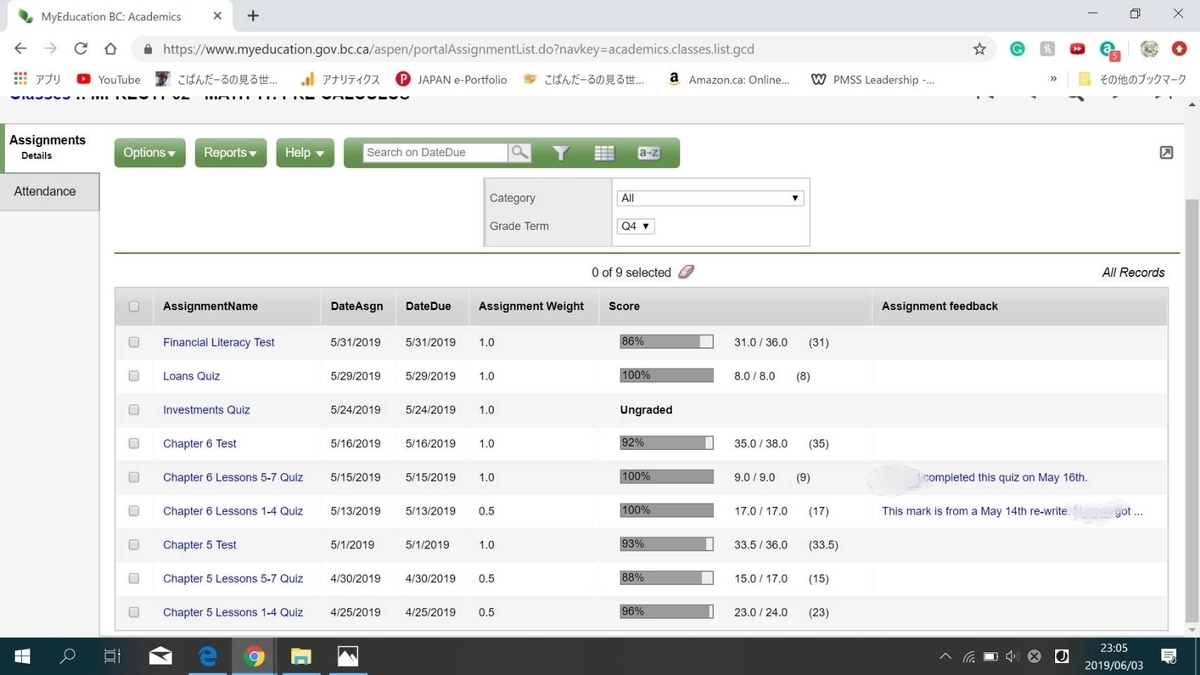Click the 86% score bar for Financial Literacy Test
This screenshot has width=1200, height=675.
tap(666, 342)
